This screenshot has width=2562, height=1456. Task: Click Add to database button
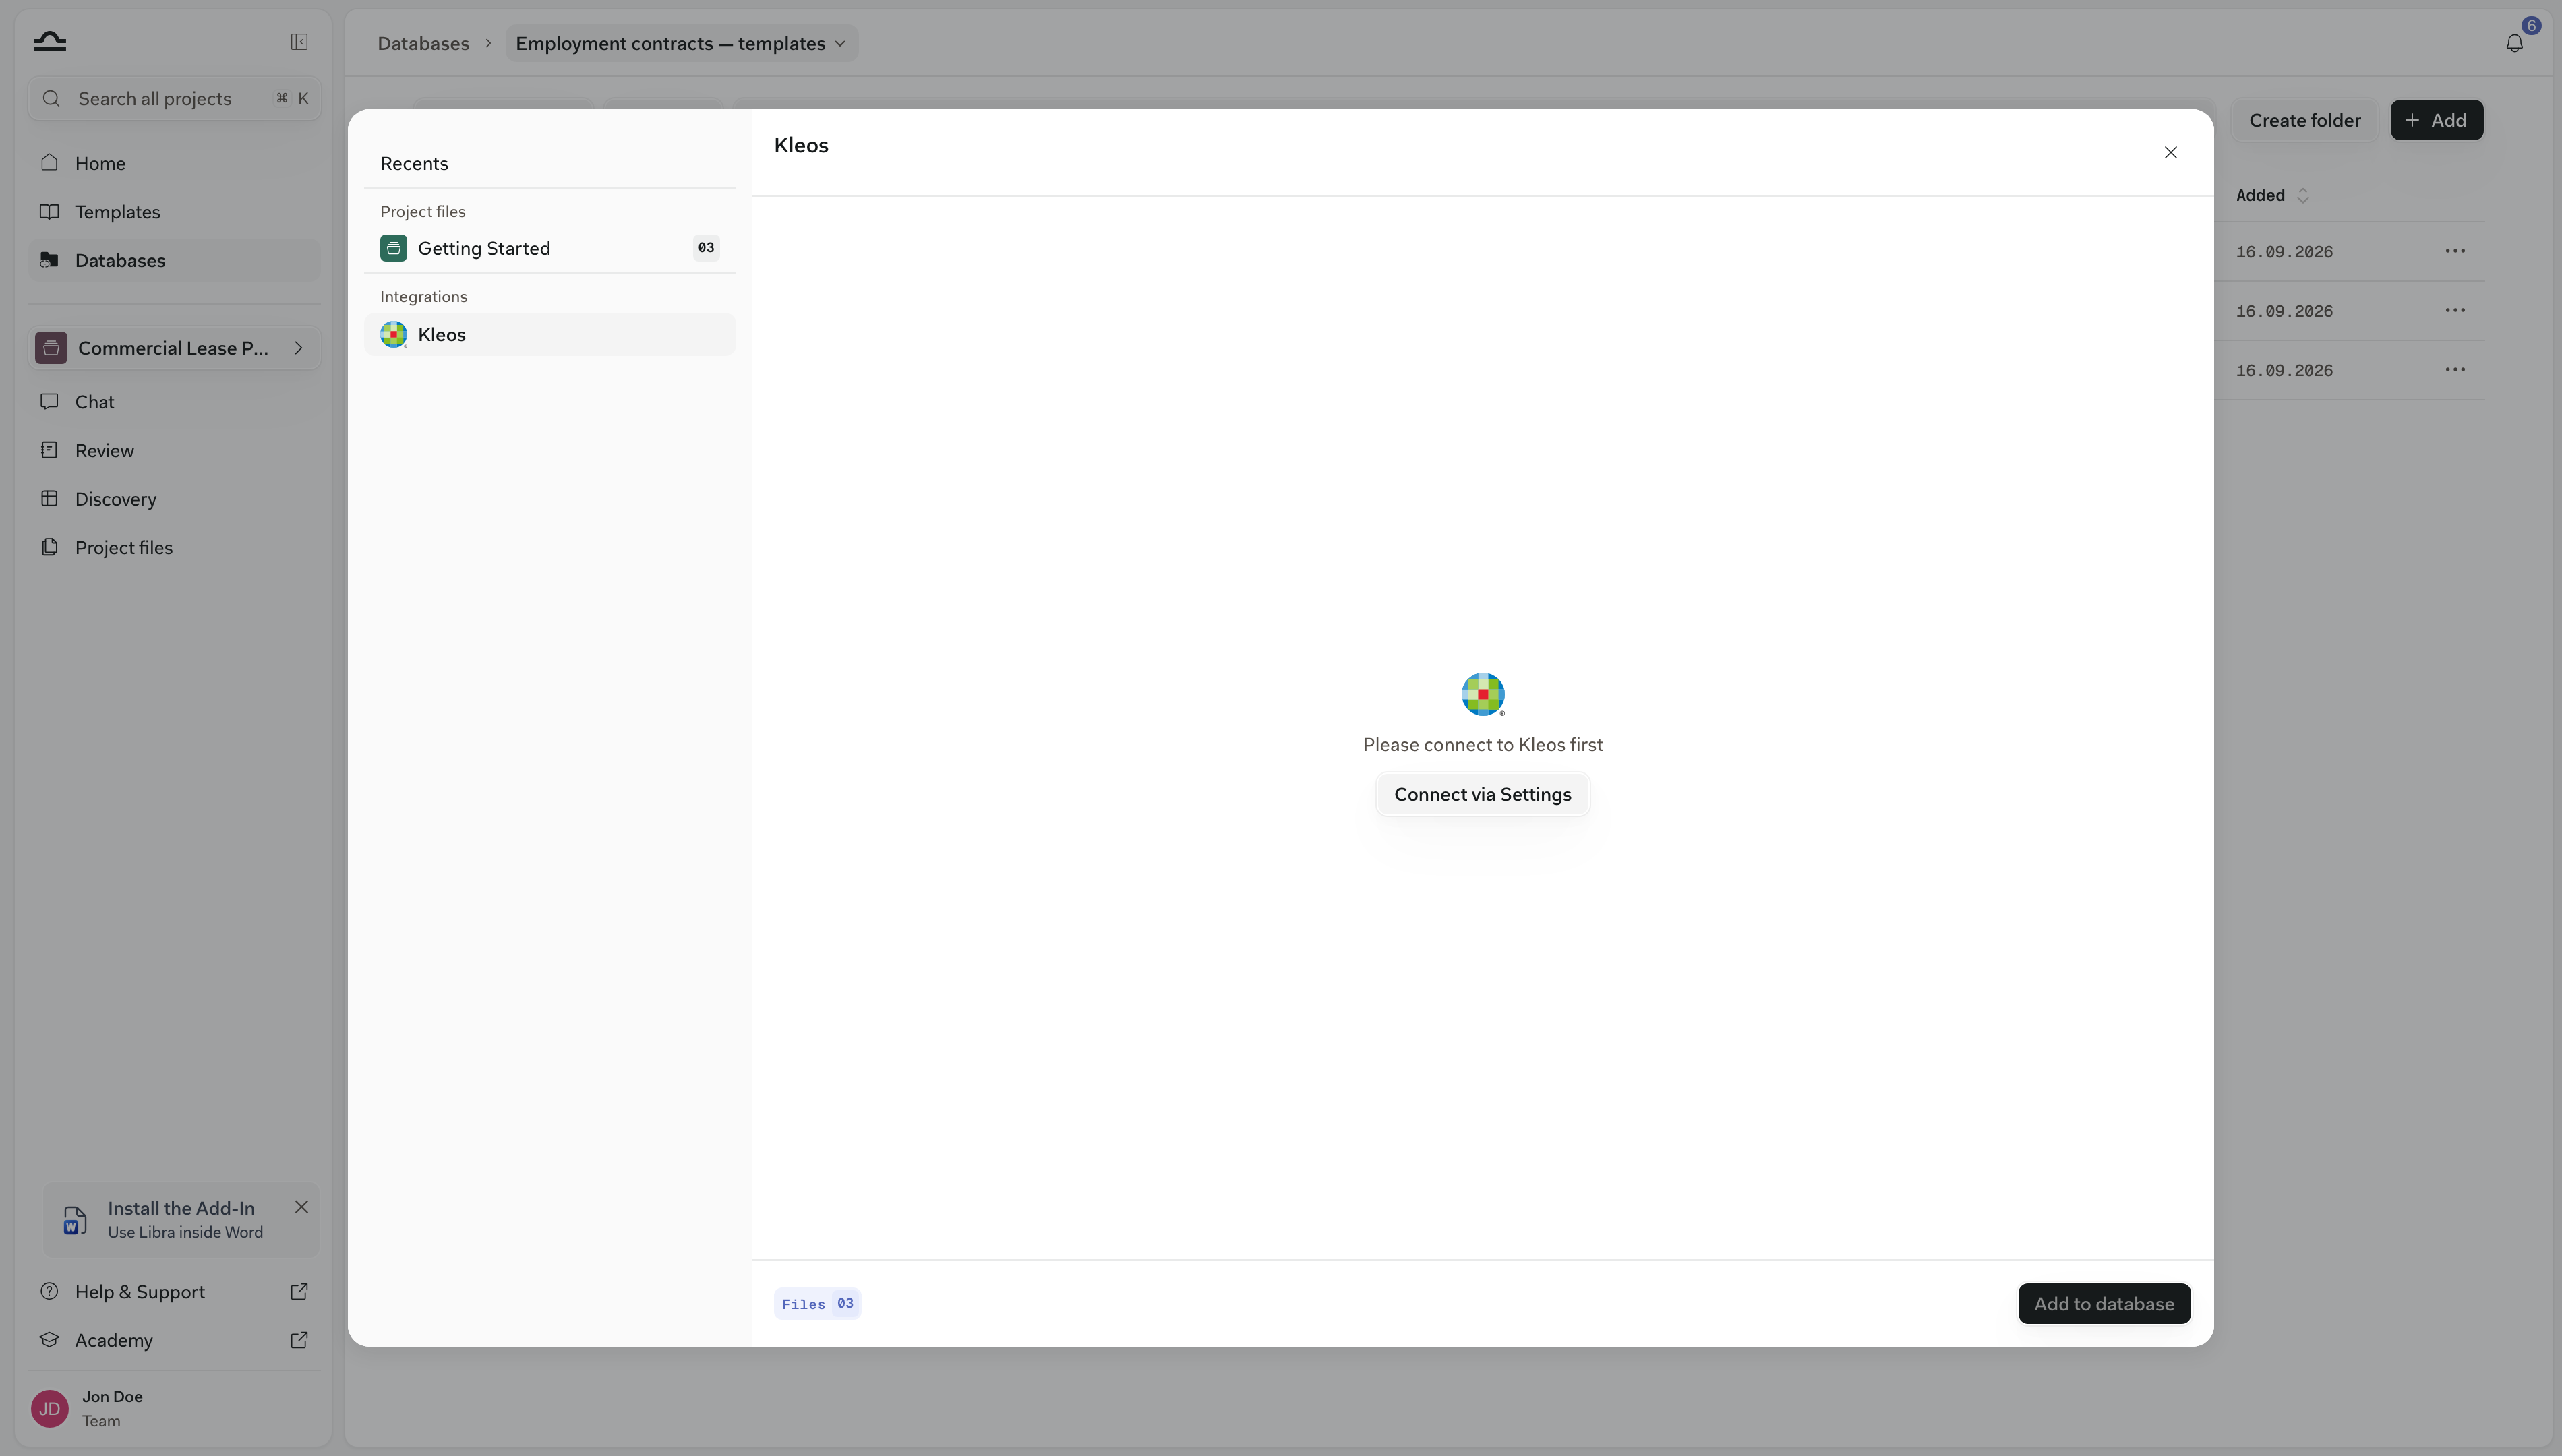click(2104, 1303)
